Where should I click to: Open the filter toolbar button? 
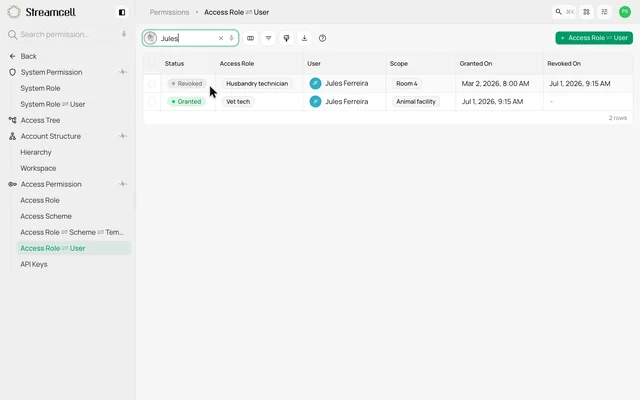[x=268, y=38]
